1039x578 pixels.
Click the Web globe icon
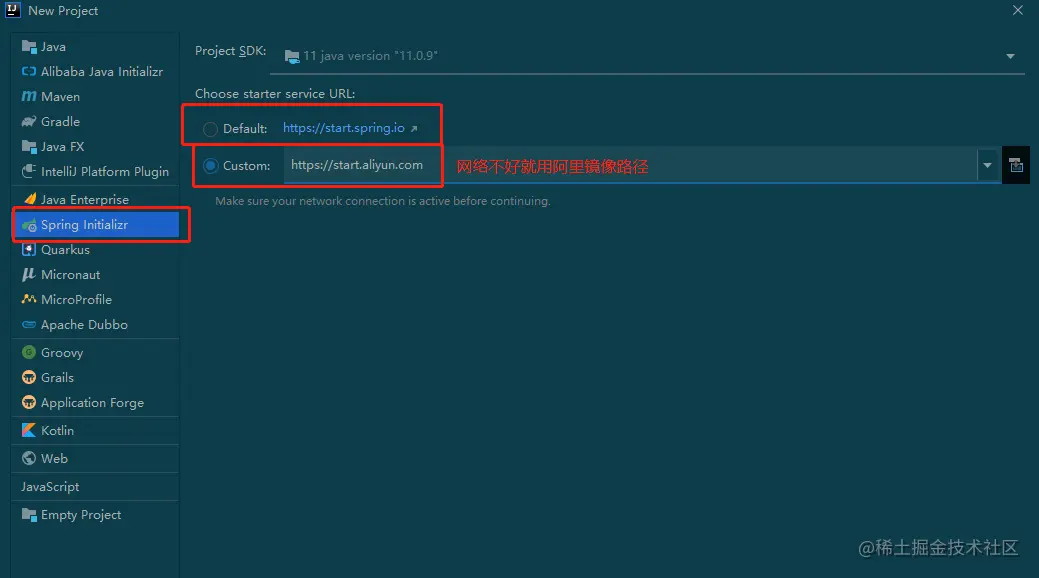[28, 458]
